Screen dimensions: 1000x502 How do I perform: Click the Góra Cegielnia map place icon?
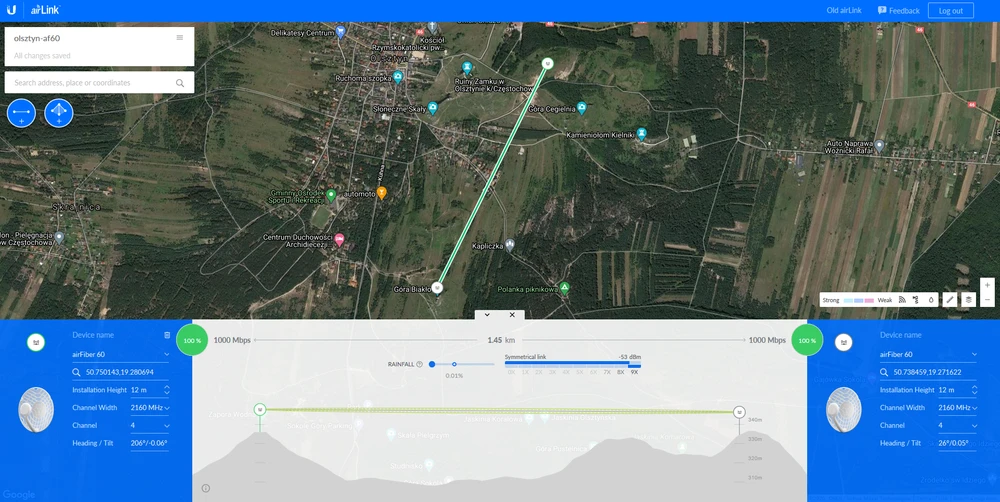(x=581, y=107)
